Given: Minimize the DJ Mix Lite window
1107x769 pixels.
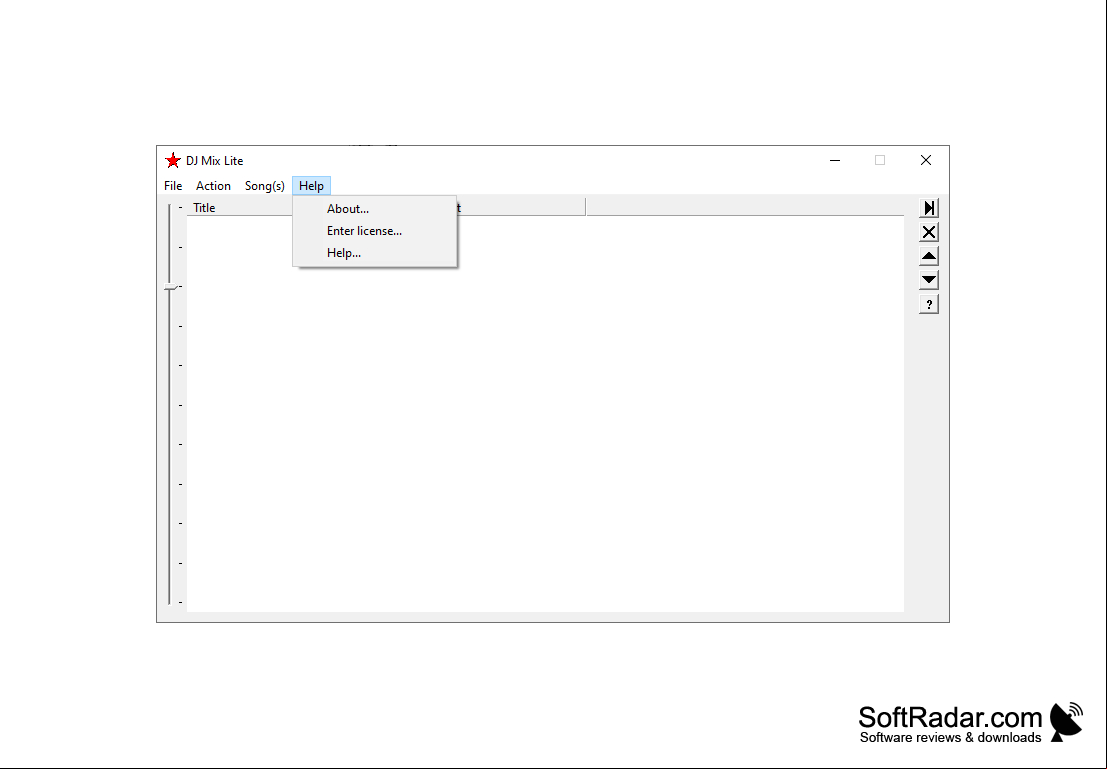Looking at the screenshot, I should click(834, 160).
